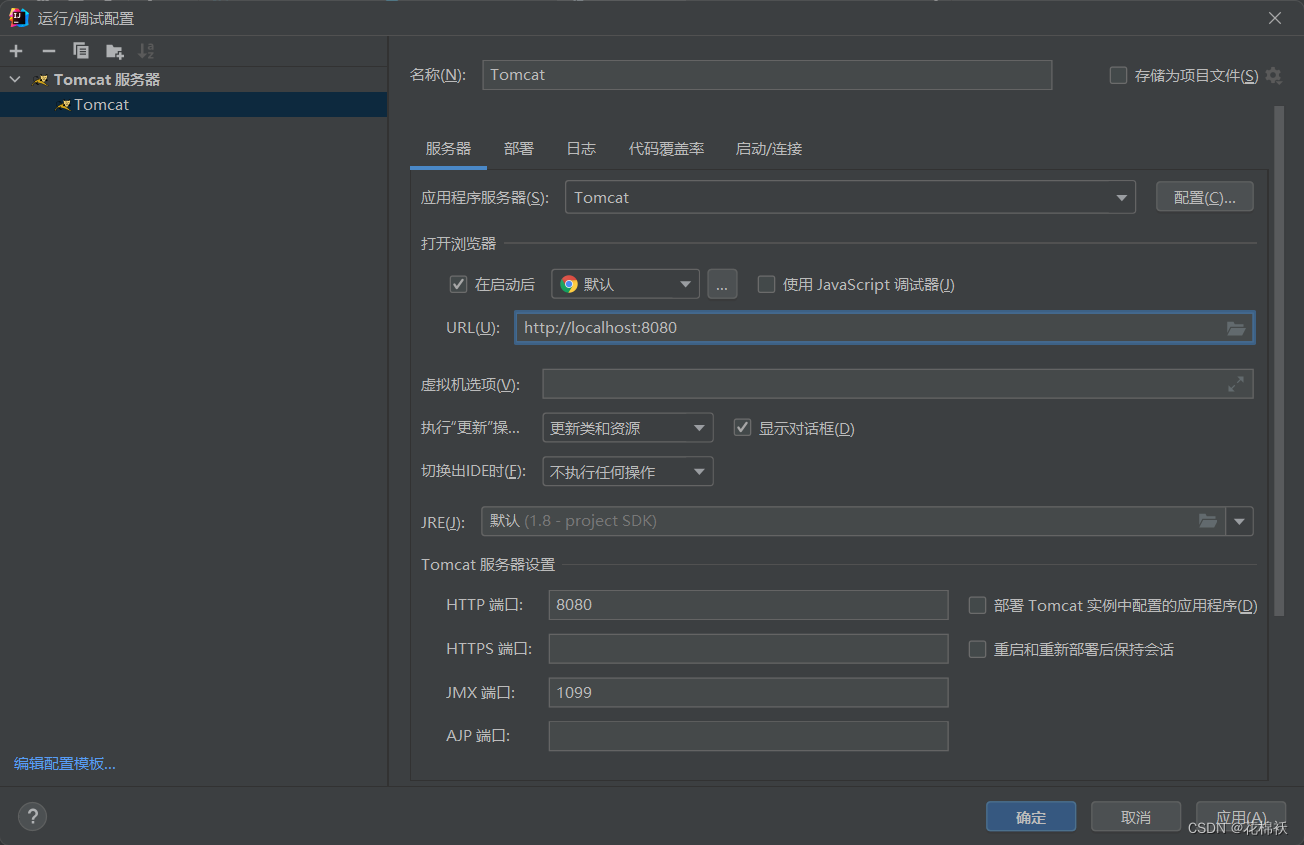Screen dimensions: 1304x845
Task: Expand the VM options field icon
Action: [x=1236, y=384]
